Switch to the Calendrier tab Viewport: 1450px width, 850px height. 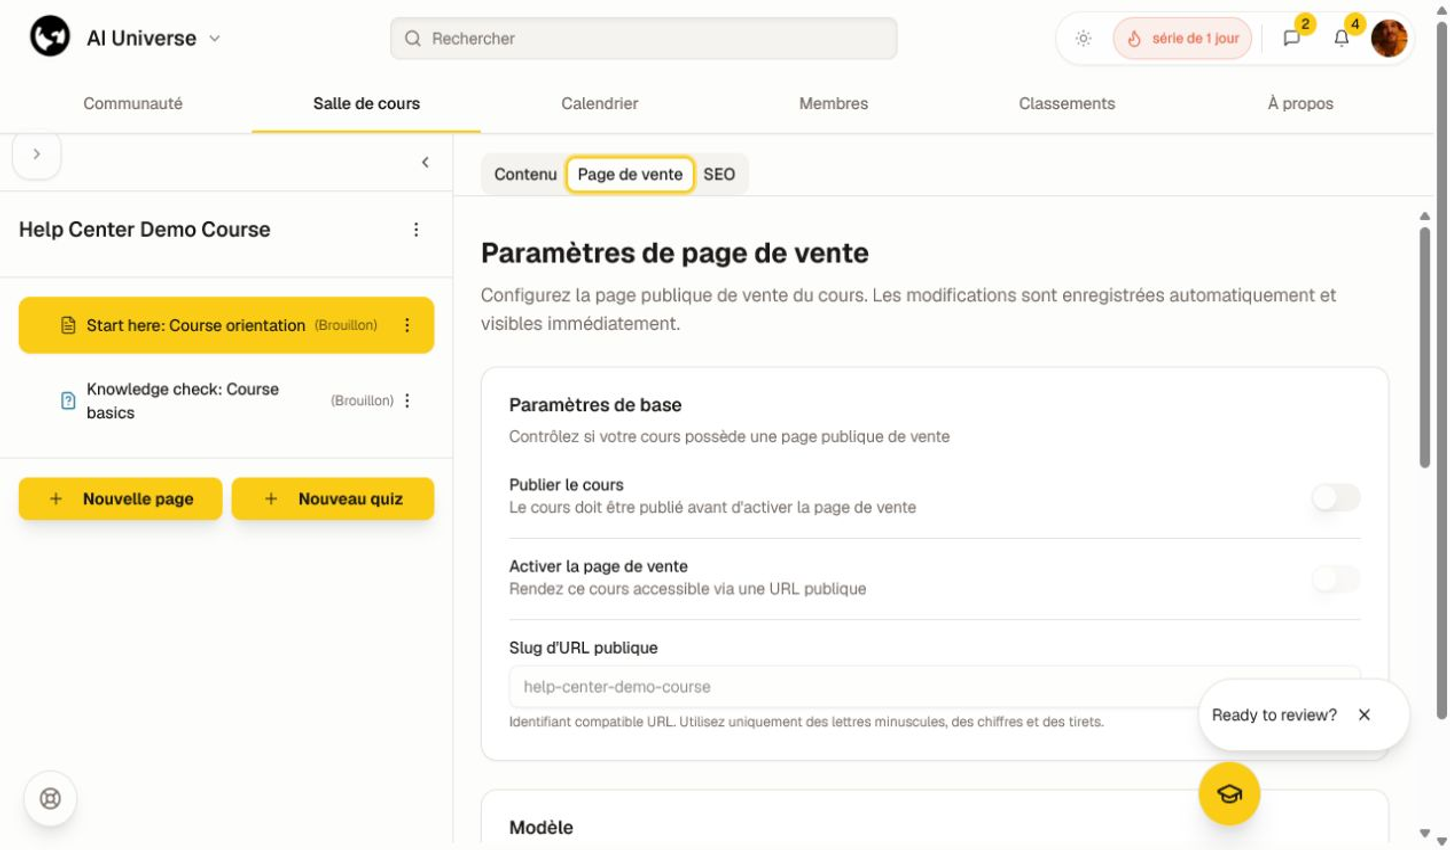(599, 103)
